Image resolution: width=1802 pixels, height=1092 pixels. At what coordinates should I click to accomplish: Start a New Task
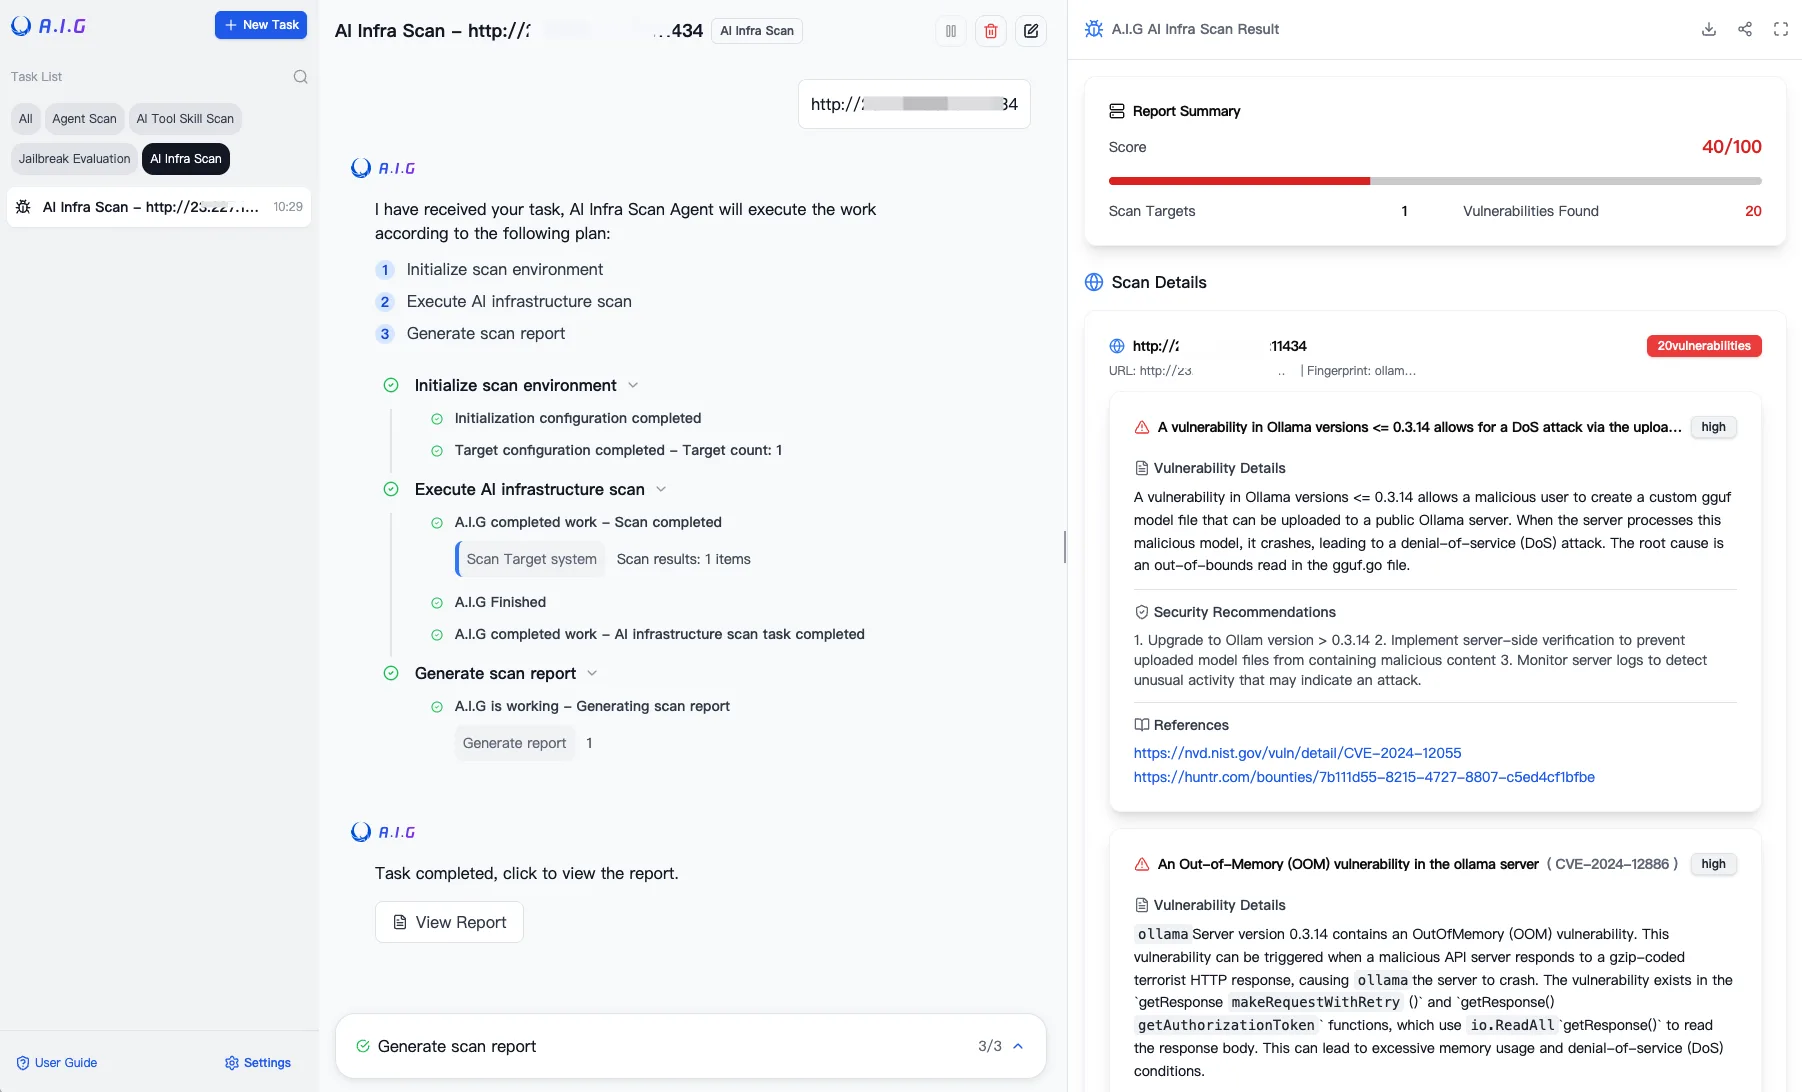[x=261, y=25]
